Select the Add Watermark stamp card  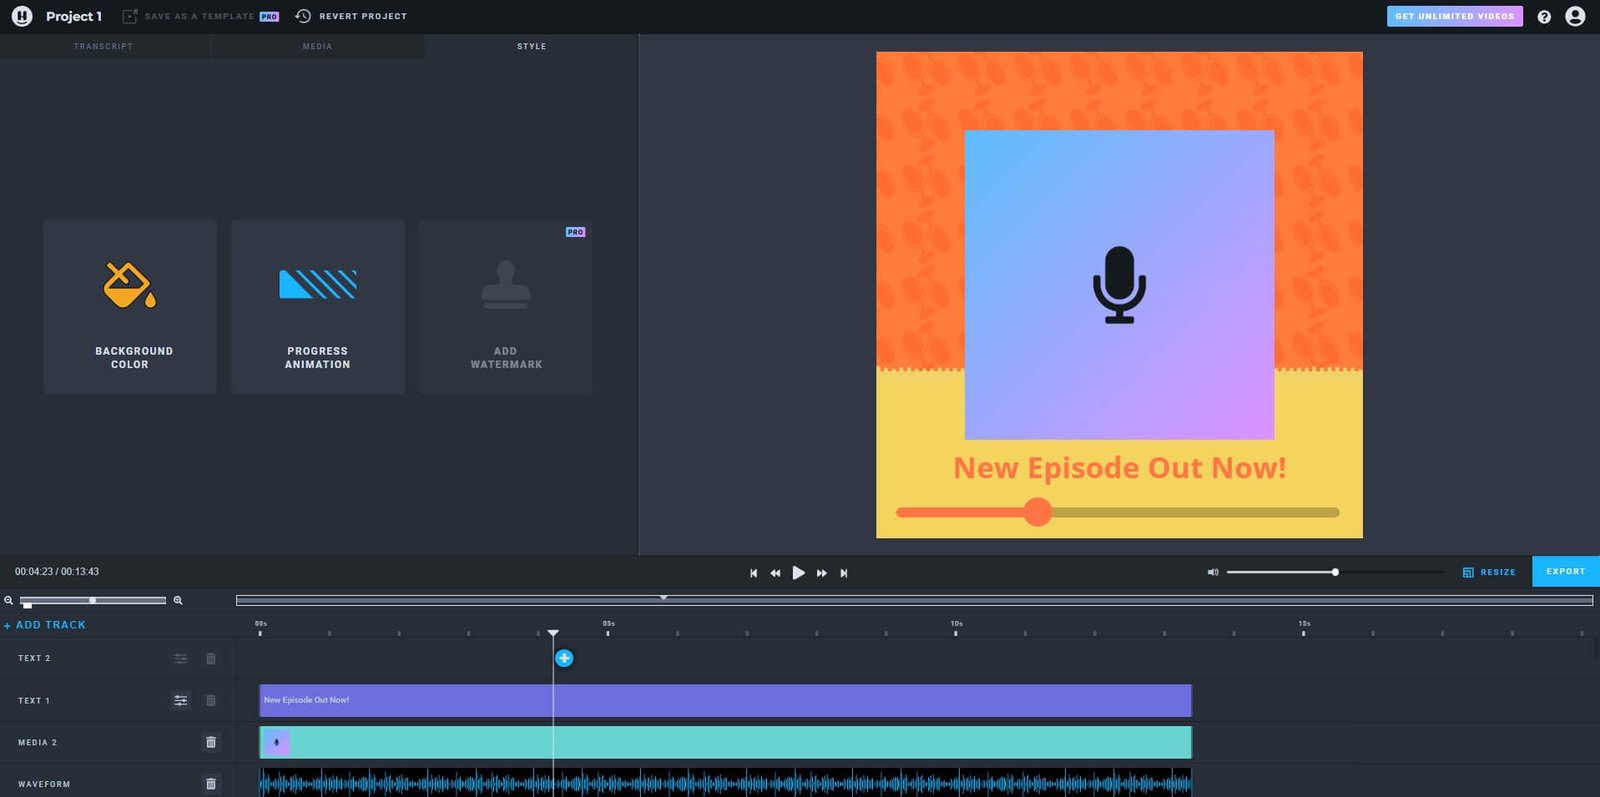pyautogui.click(x=506, y=306)
